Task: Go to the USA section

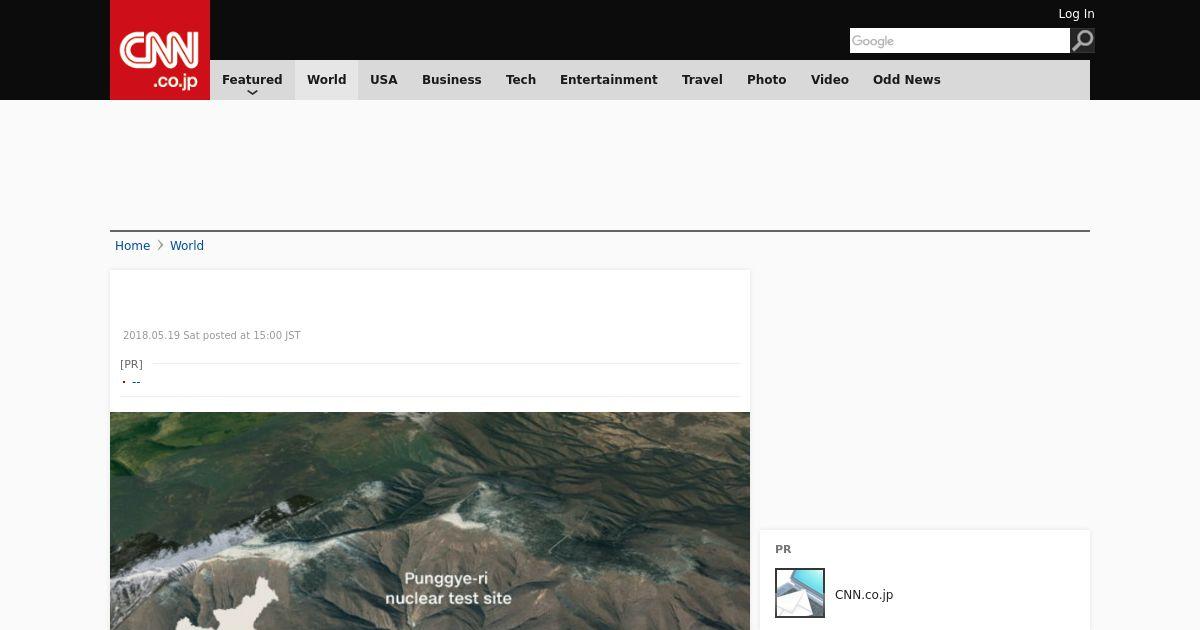Action: click(384, 80)
